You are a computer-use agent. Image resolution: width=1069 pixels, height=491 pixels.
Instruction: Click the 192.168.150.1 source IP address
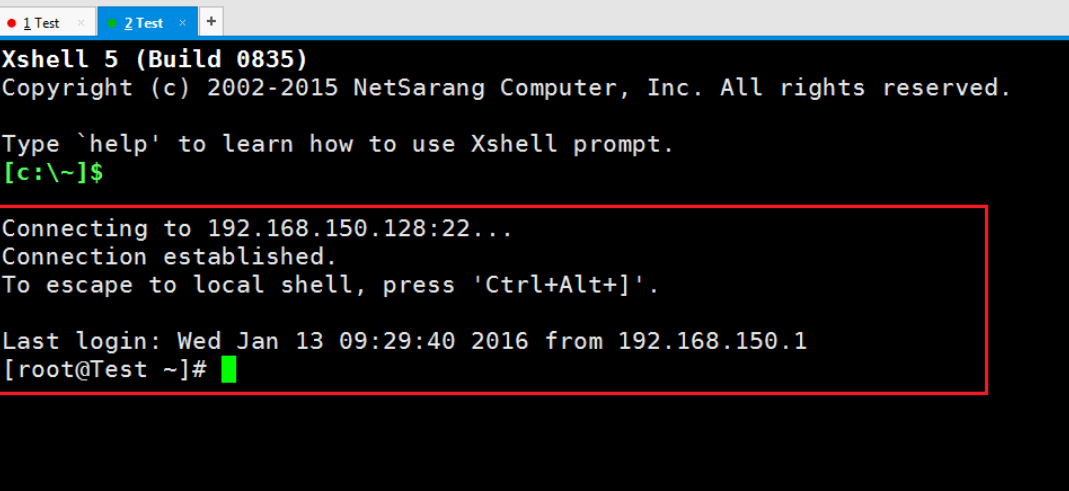pyautogui.click(x=712, y=341)
